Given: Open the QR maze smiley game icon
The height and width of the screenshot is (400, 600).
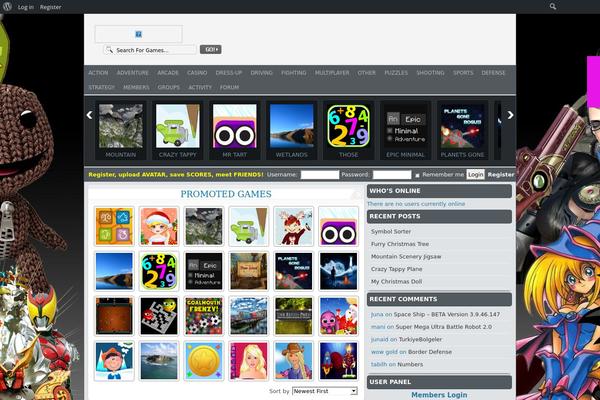Looking at the screenshot, I should click(x=159, y=316).
